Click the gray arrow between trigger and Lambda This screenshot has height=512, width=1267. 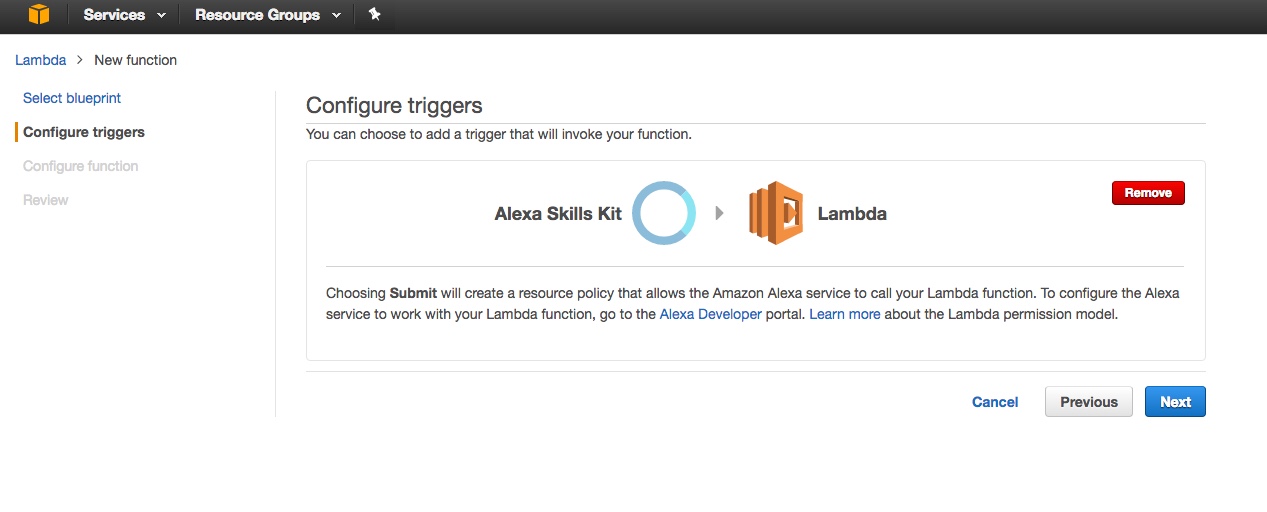[x=719, y=213]
